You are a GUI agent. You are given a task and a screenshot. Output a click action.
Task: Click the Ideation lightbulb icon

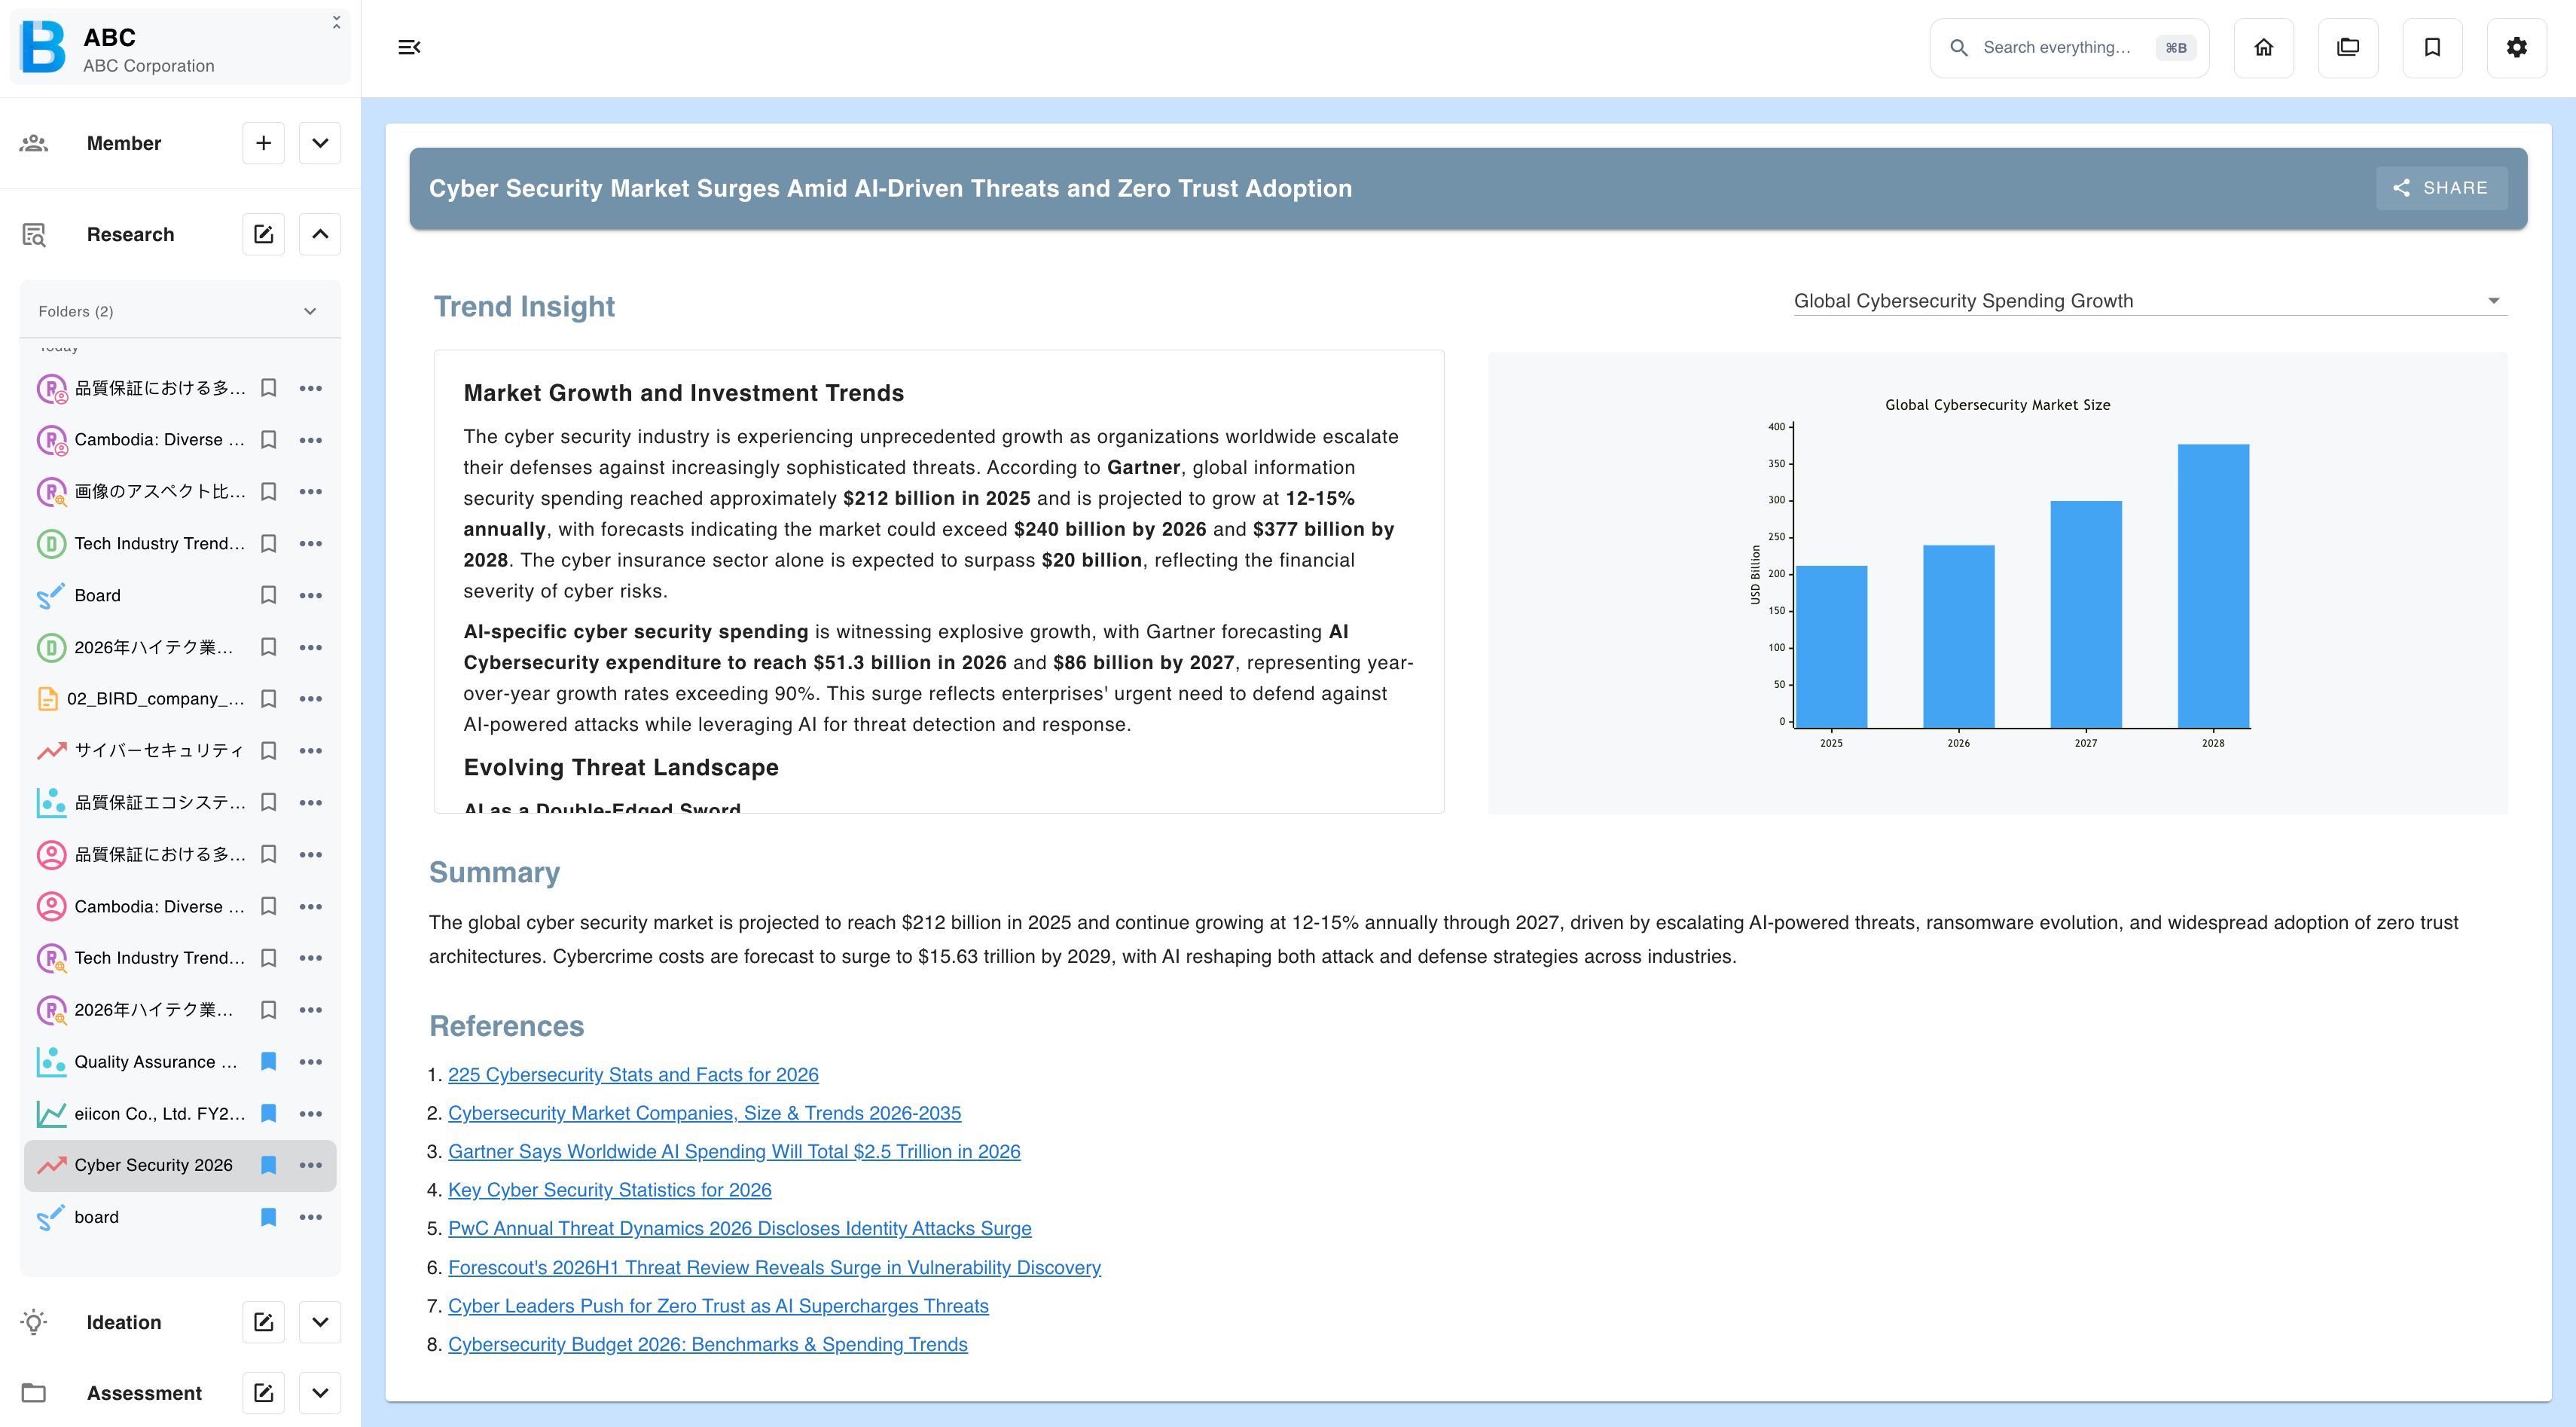point(34,1322)
